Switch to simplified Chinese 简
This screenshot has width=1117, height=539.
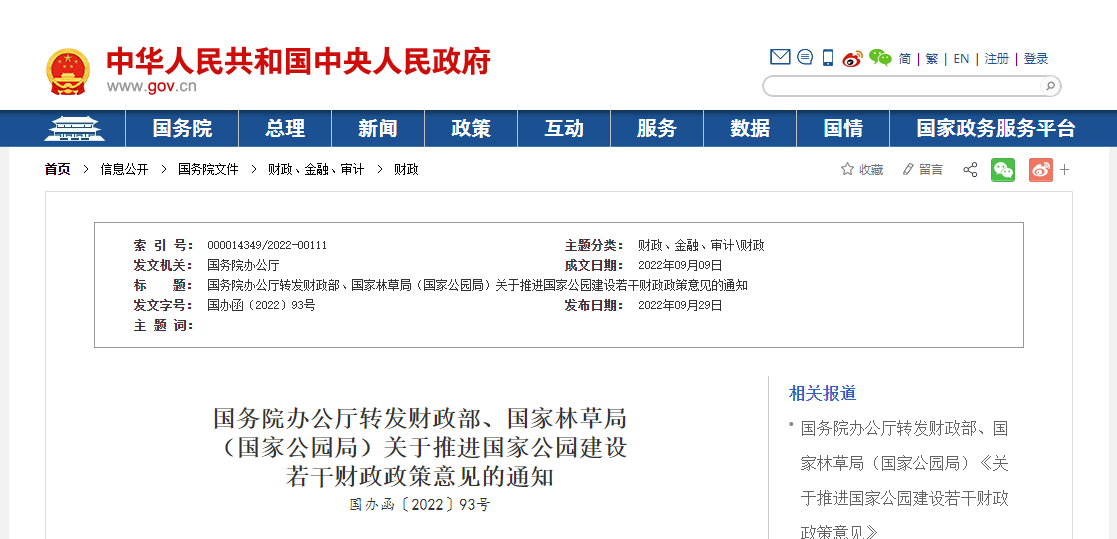pyautogui.click(x=905, y=58)
